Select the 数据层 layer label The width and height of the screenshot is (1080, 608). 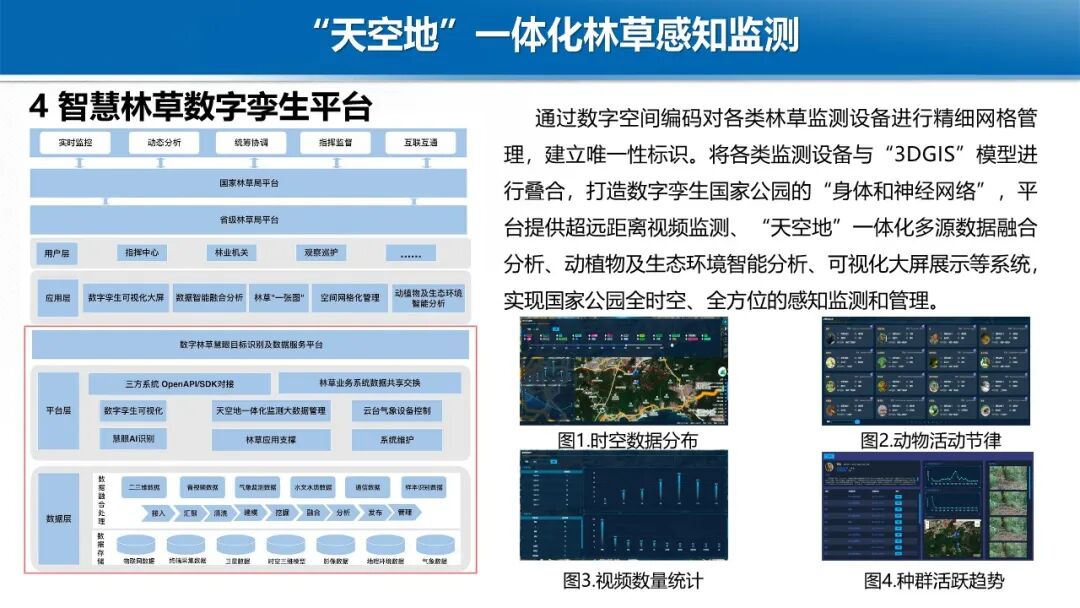(59, 518)
